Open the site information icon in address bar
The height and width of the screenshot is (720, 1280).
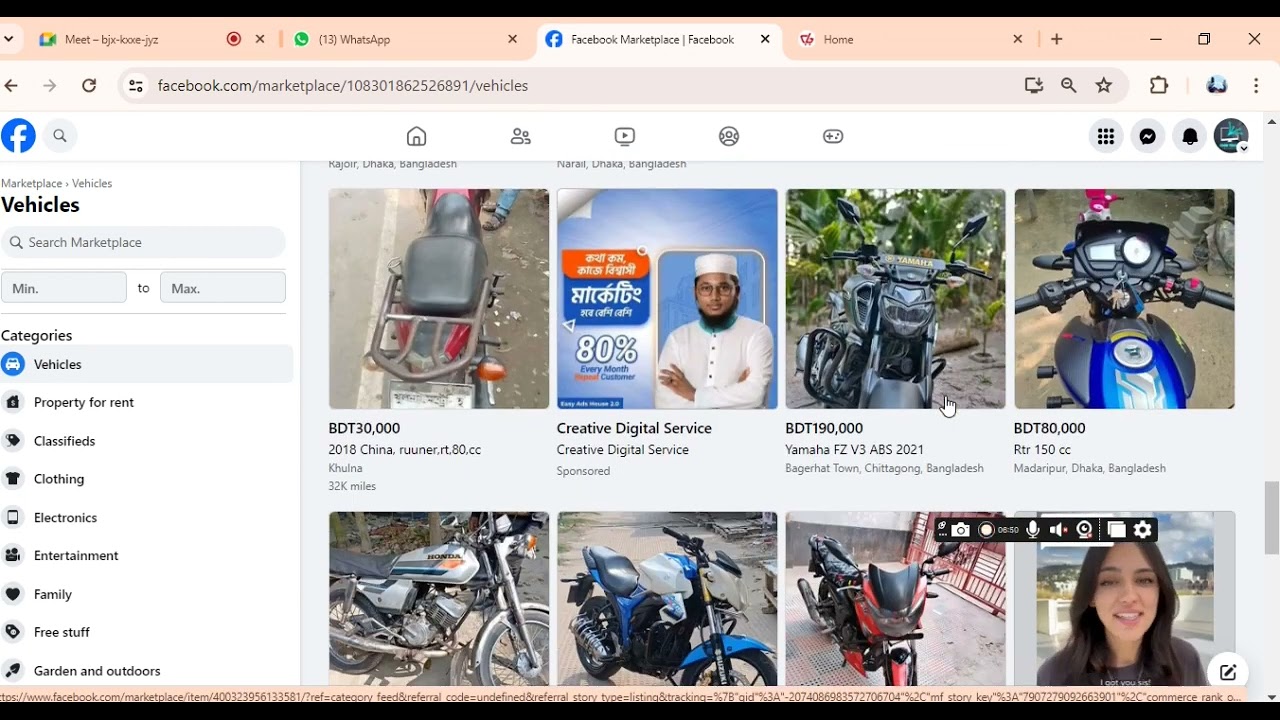pyautogui.click(x=136, y=86)
